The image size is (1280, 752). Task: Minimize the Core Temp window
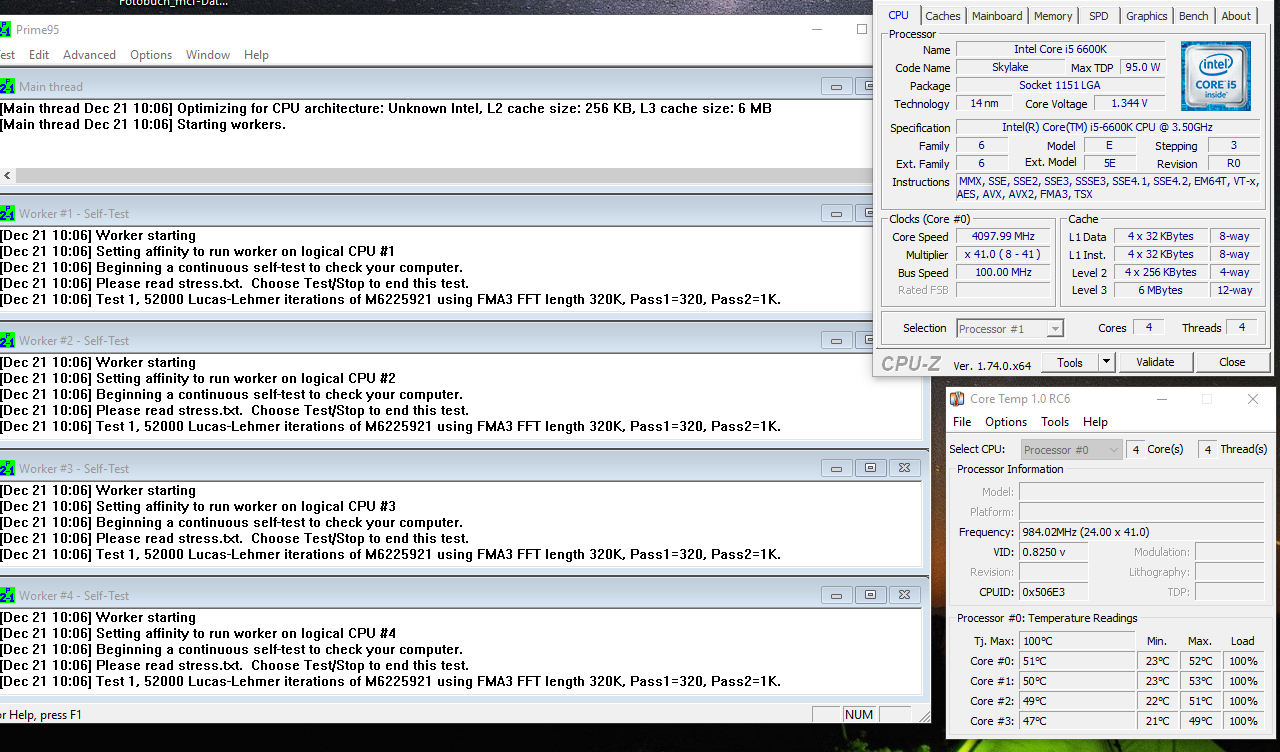point(1161,399)
